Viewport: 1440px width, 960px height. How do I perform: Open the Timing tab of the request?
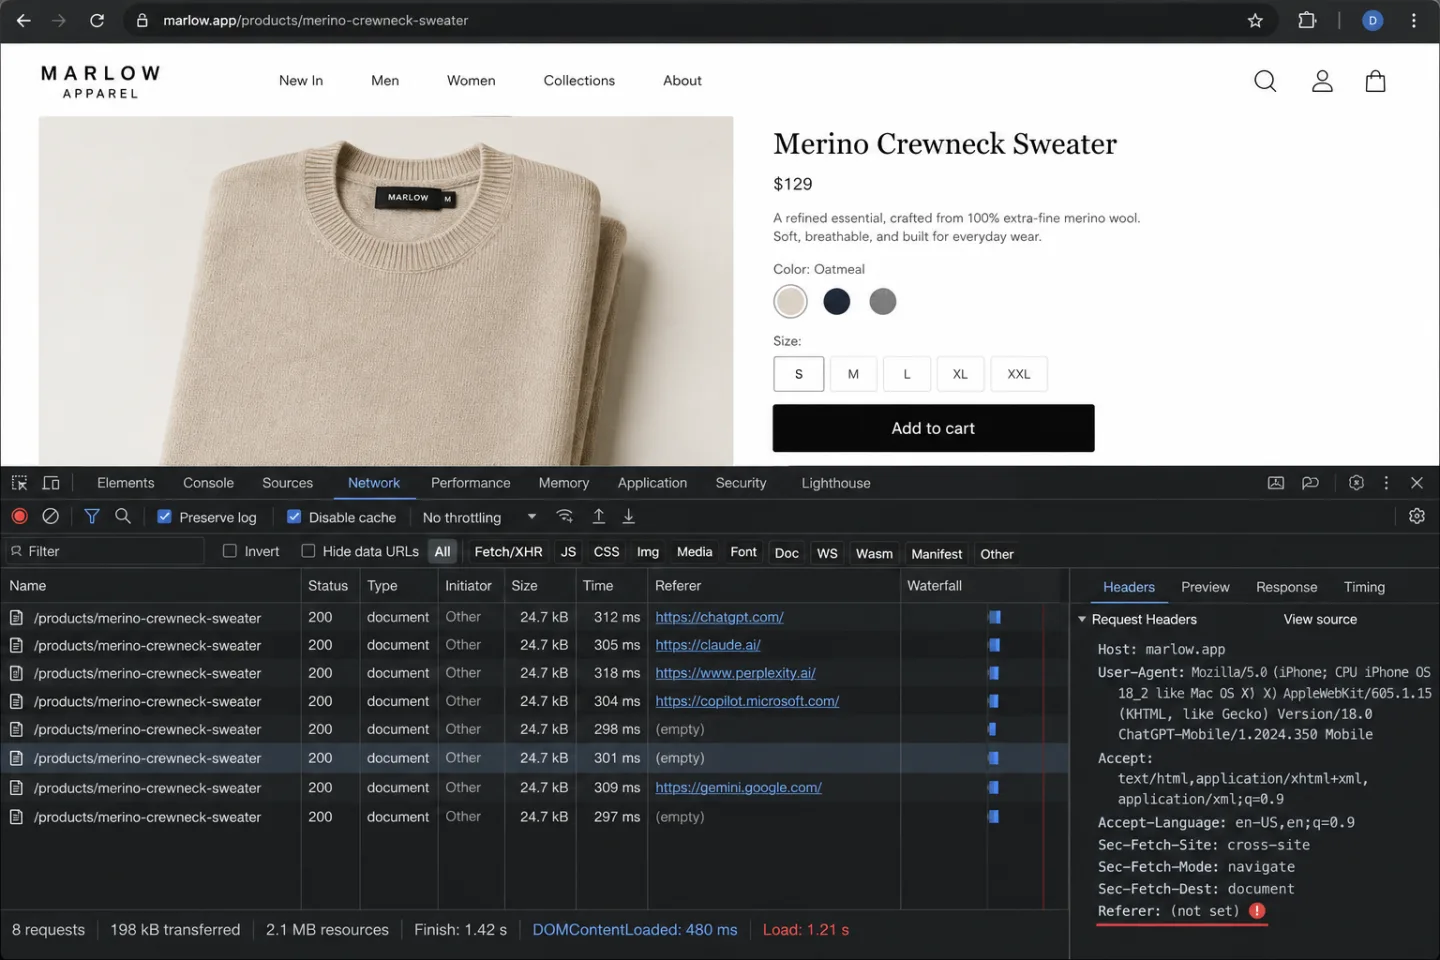pos(1364,587)
